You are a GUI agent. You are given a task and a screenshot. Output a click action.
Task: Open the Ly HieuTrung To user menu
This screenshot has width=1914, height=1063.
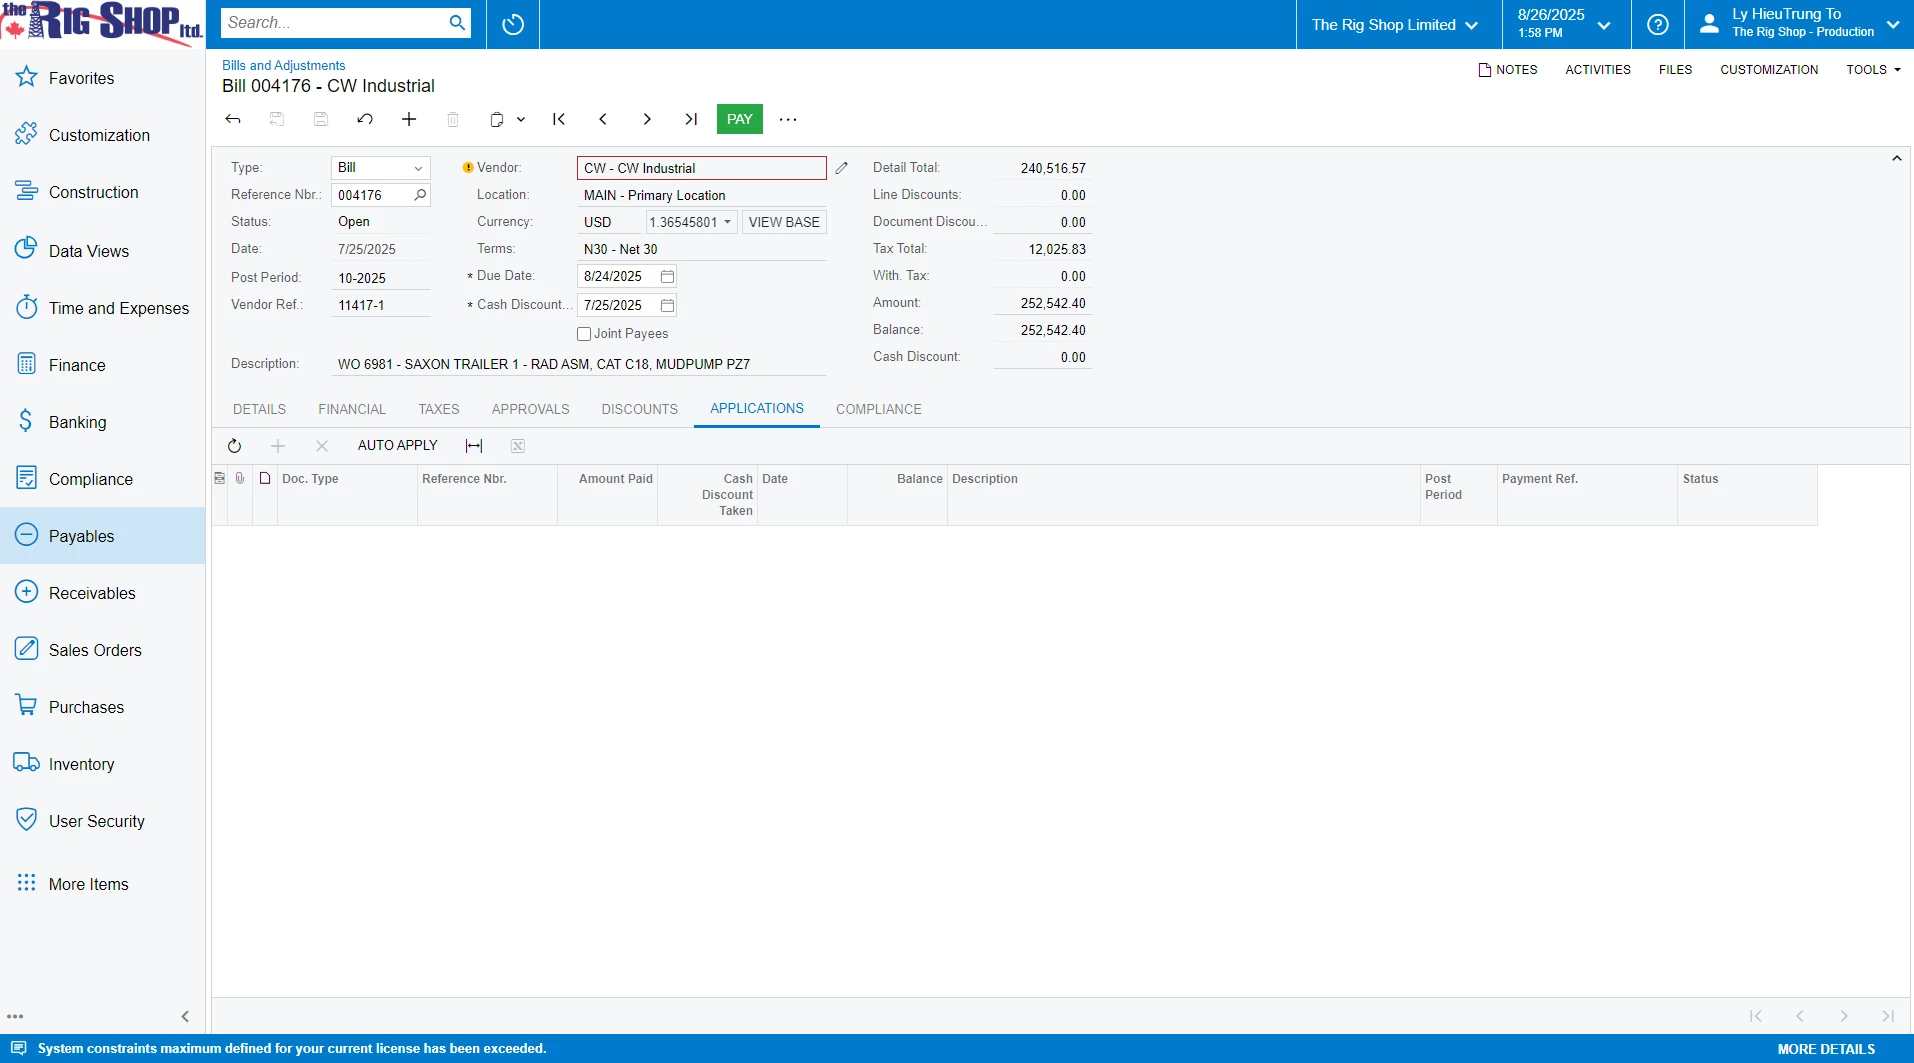click(1799, 24)
